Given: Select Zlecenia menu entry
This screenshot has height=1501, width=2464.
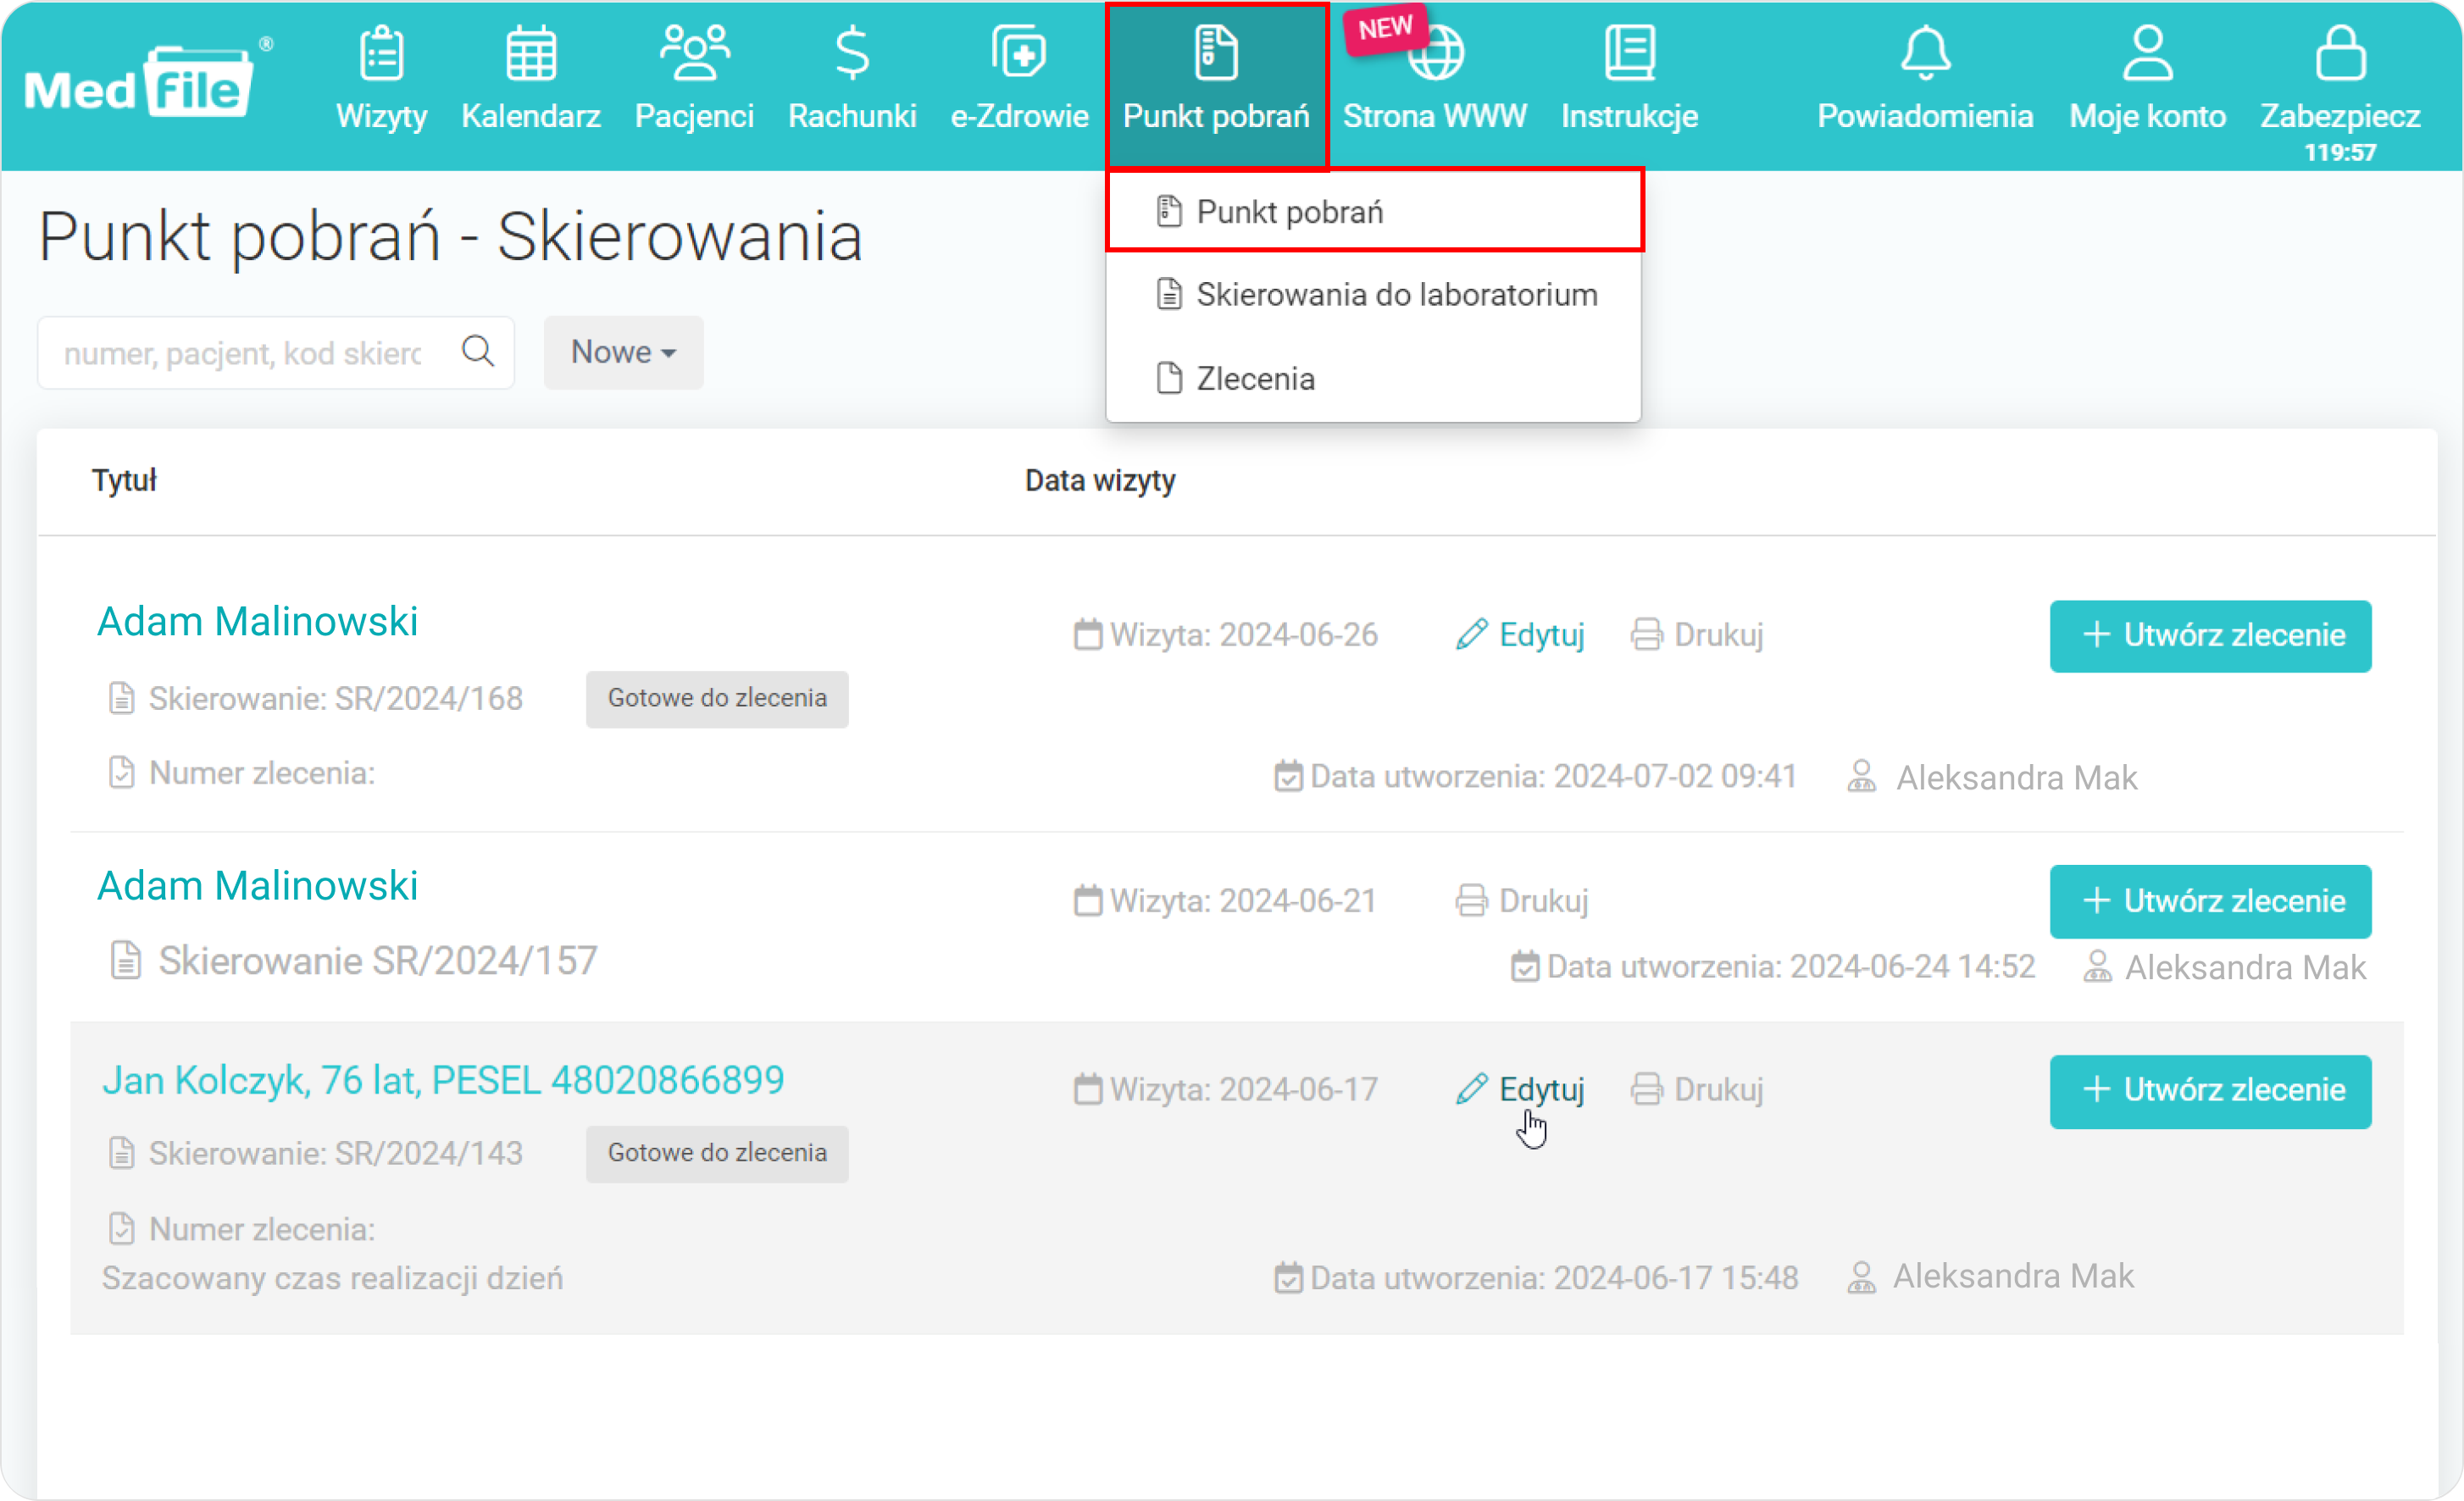Looking at the screenshot, I should [x=1373, y=379].
